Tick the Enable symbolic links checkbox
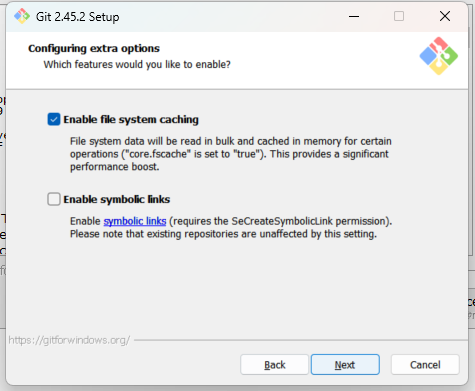The image size is (475, 391). (x=54, y=199)
